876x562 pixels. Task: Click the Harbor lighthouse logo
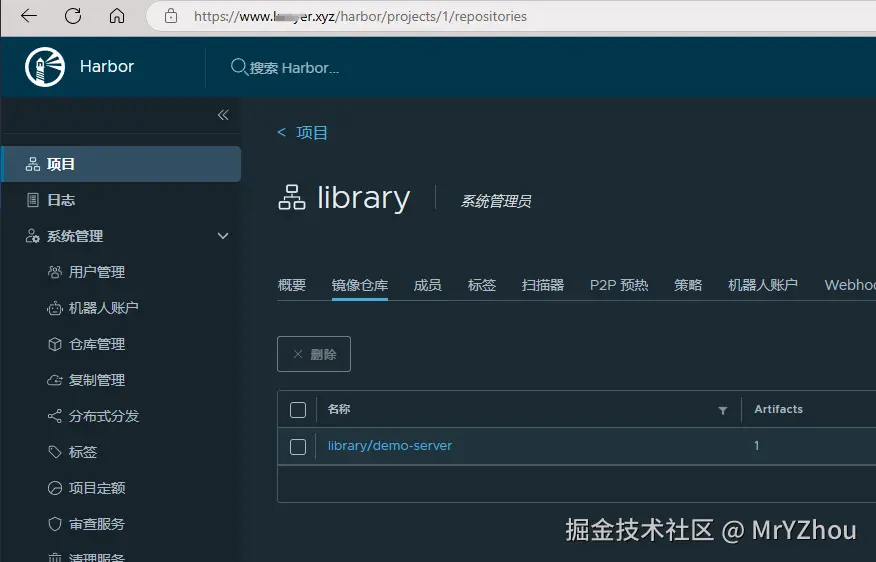45,66
